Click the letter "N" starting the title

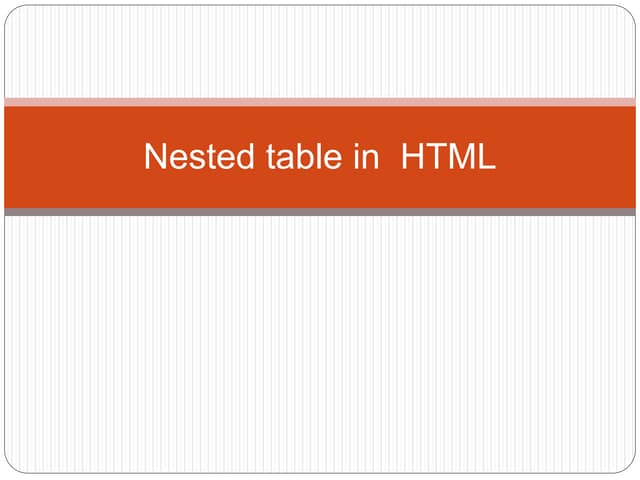156,156
